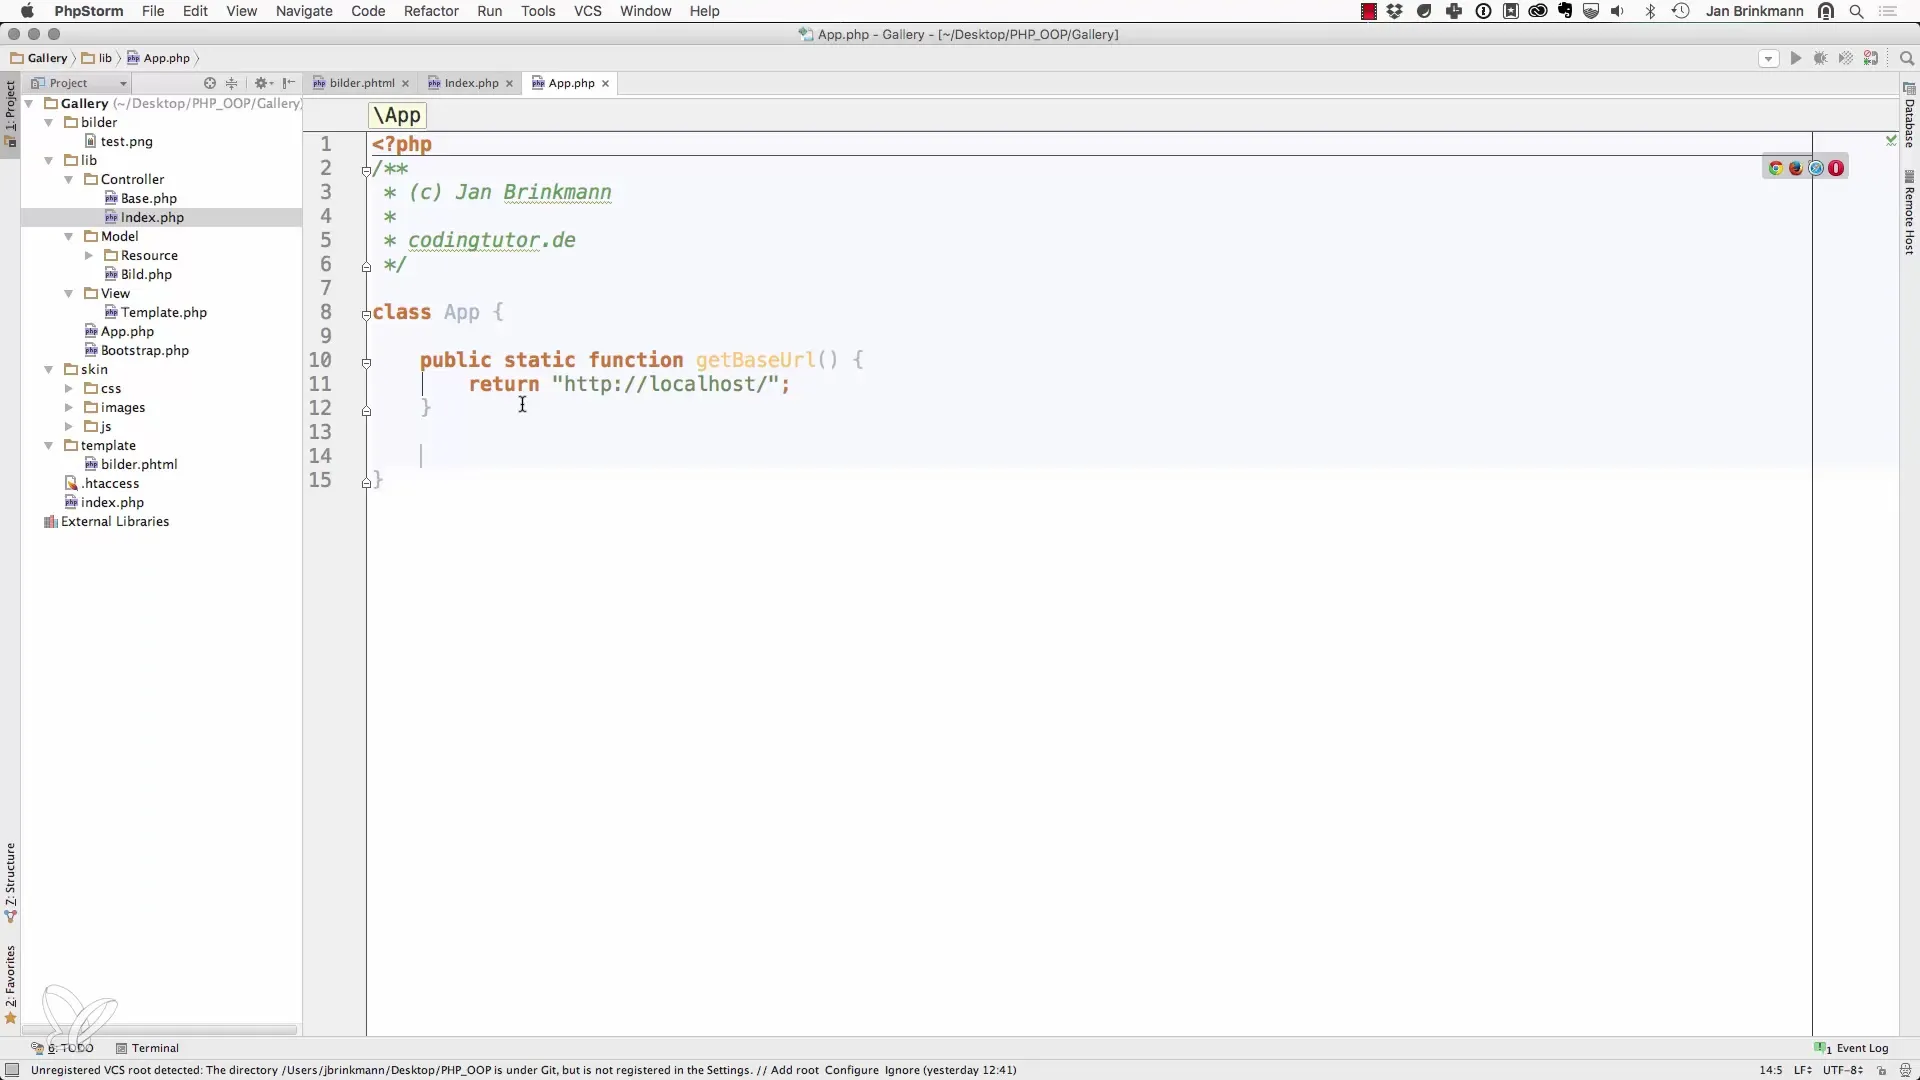
Task: Click the green Run arrow button
Action: [1796, 59]
